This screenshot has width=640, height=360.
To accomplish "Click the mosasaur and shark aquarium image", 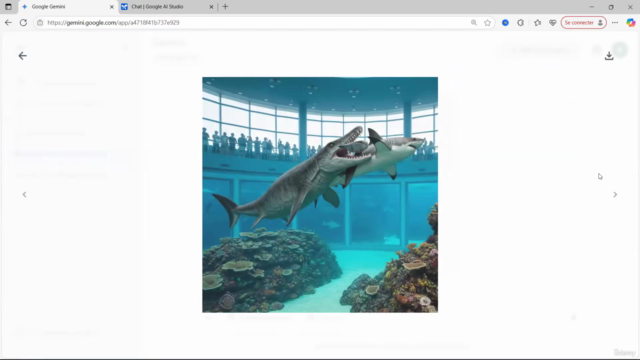I will [320, 195].
